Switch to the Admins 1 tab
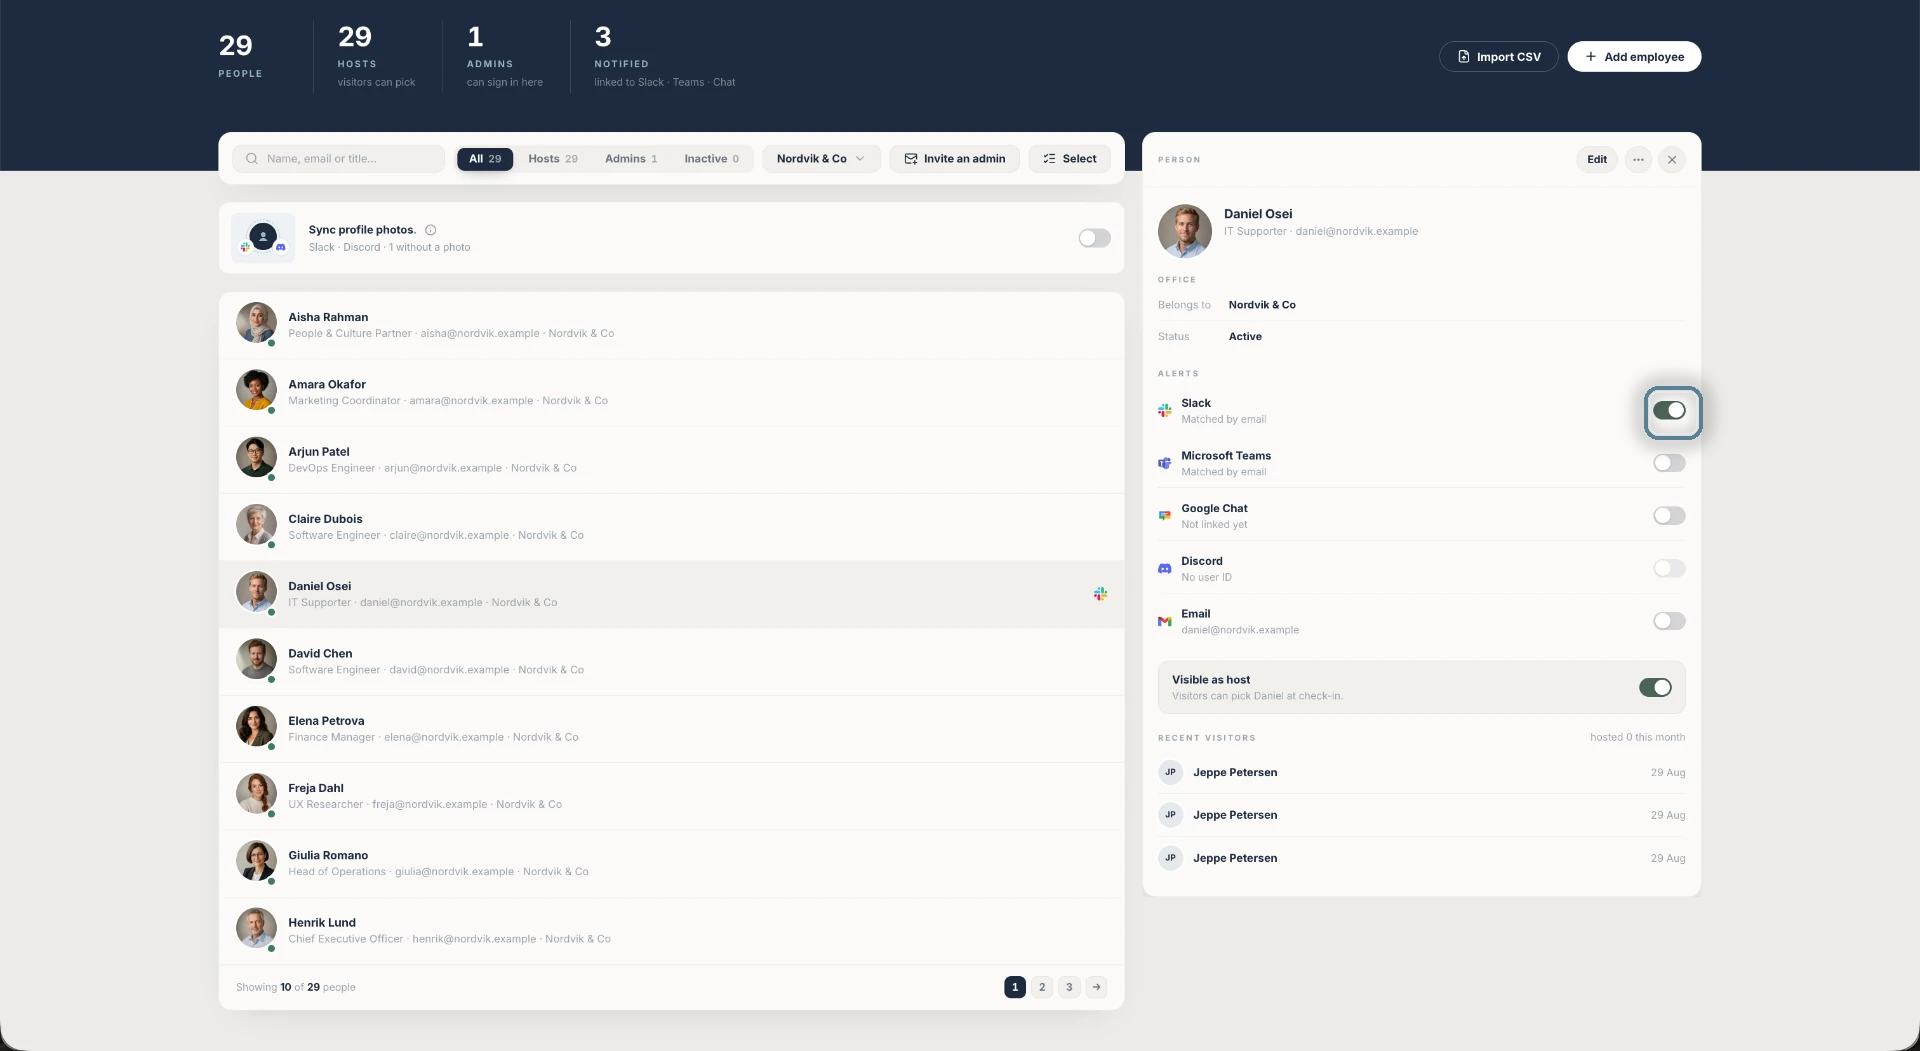The image size is (1920, 1051). [x=631, y=159]
